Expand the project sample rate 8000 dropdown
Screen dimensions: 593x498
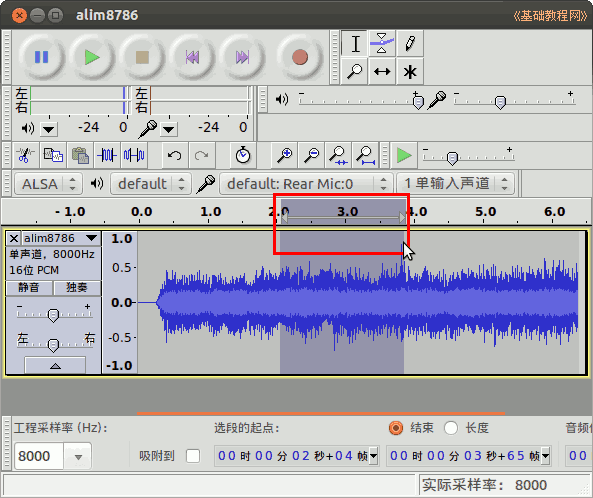coord(78,456)
